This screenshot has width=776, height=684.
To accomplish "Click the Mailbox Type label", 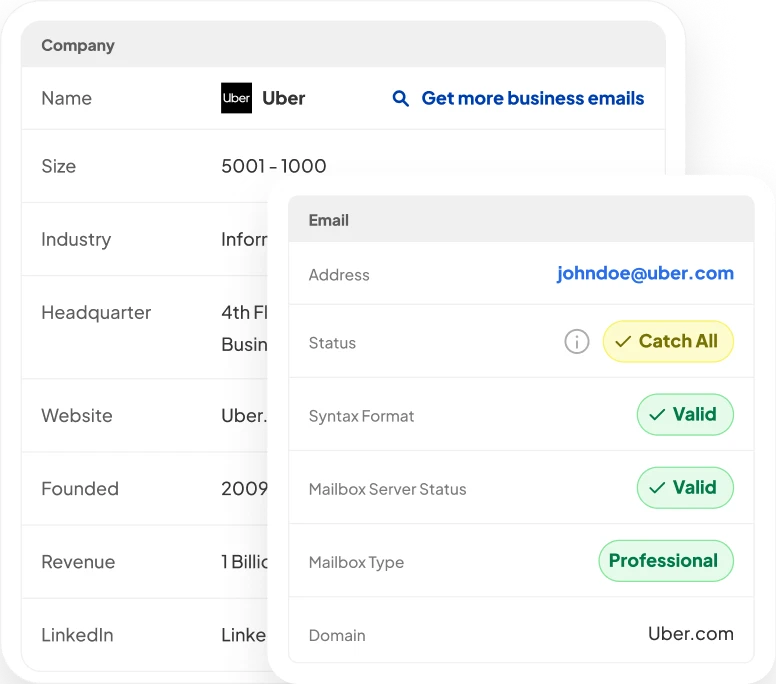I will [356, 563].
